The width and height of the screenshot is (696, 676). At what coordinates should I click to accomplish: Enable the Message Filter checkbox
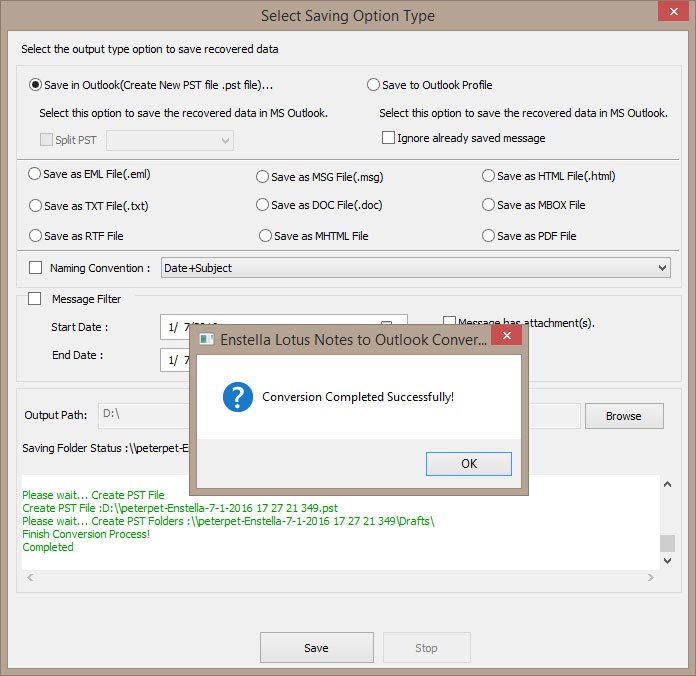tap(36, 299)
